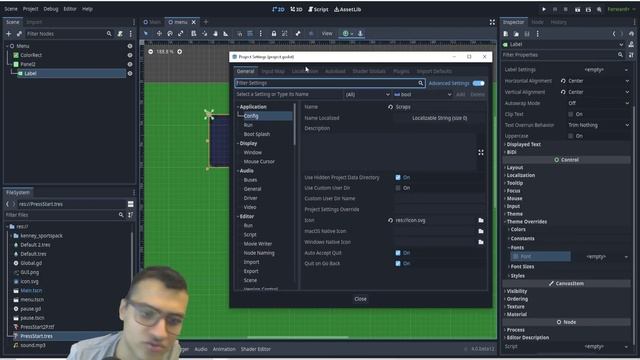Choose the Select Mode tool in viewport toolbar
This screenshot has width=640, height=360.
(x=146, y=33)
